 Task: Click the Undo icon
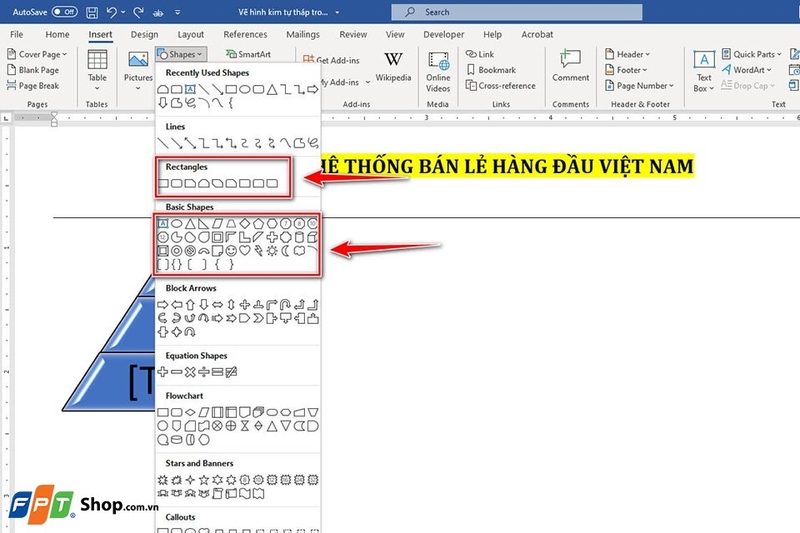pos(112,12)
